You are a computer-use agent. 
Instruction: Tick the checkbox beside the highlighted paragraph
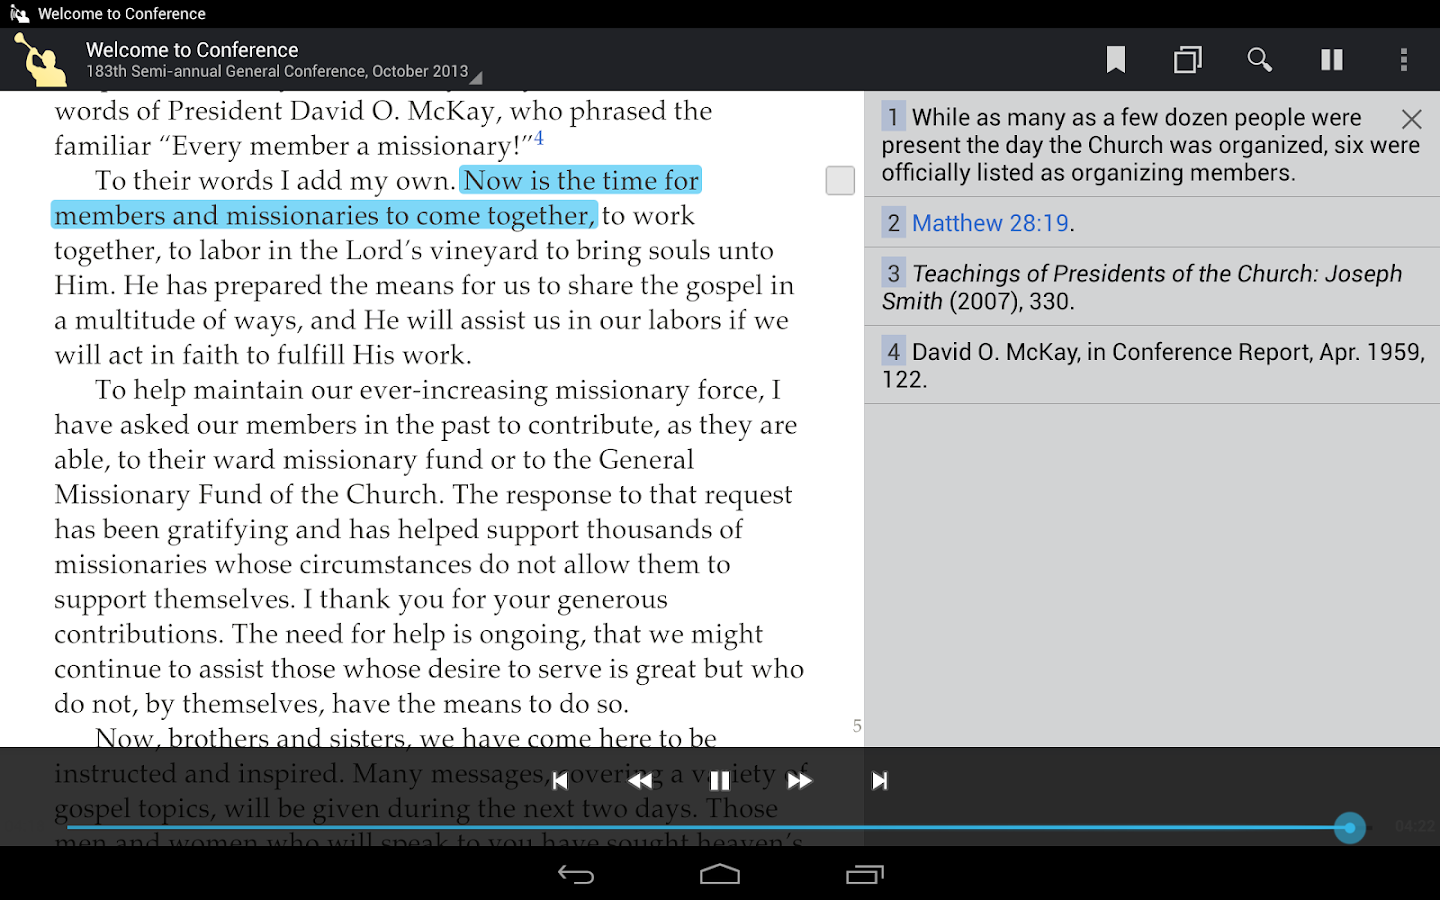point(840,181)
